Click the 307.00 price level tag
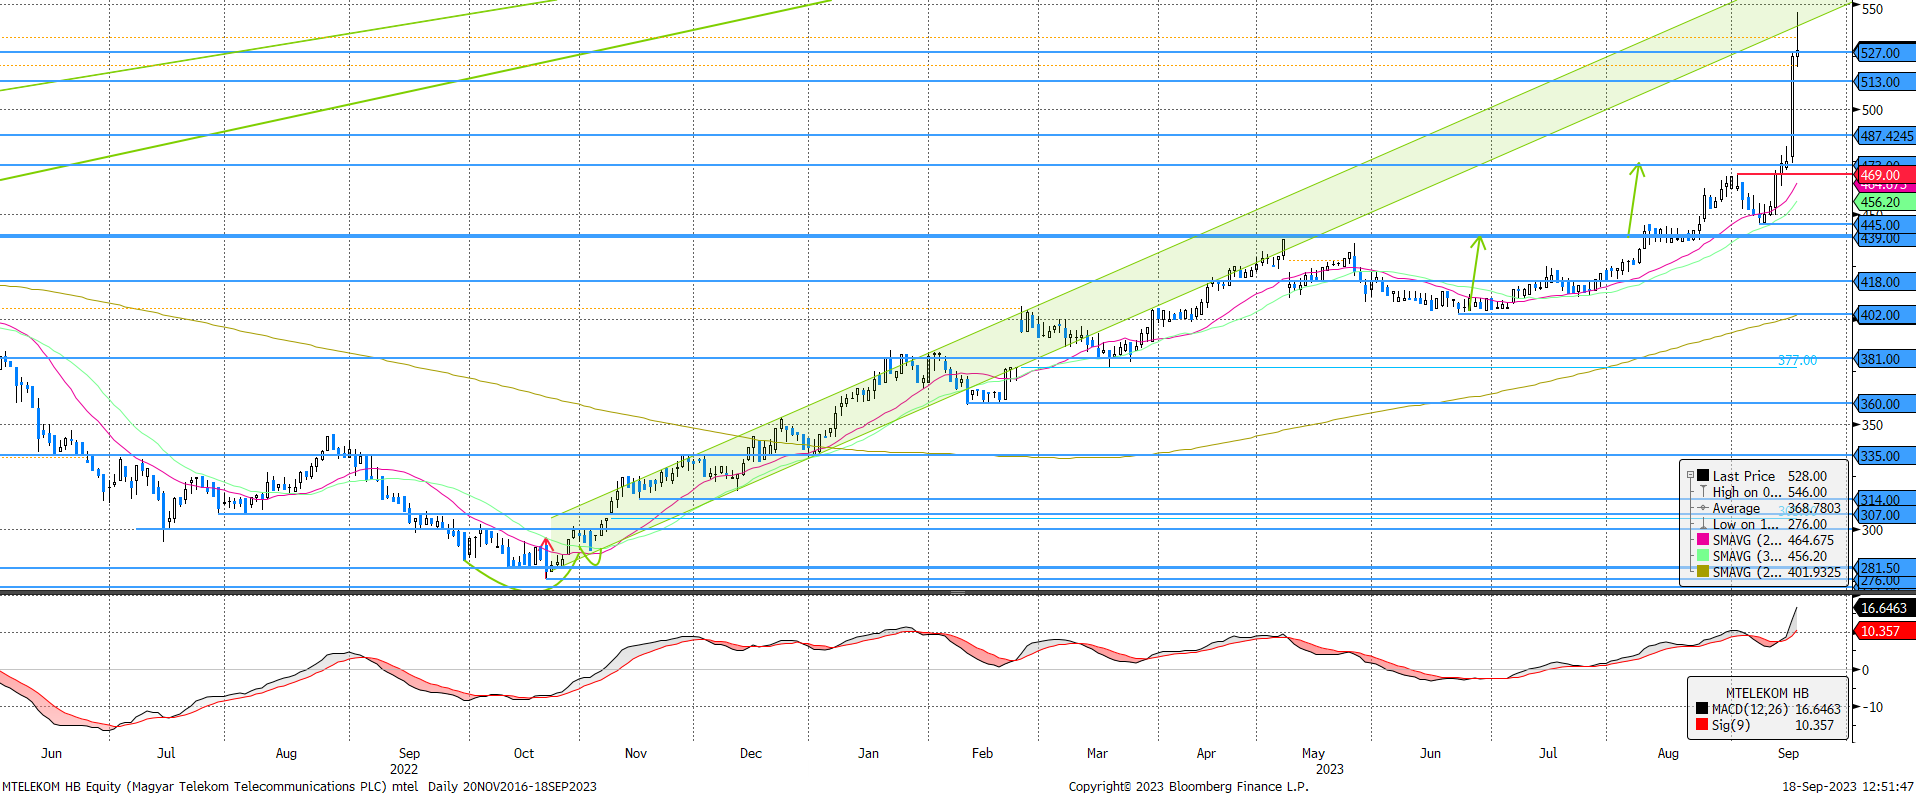 click(1885, 515)
